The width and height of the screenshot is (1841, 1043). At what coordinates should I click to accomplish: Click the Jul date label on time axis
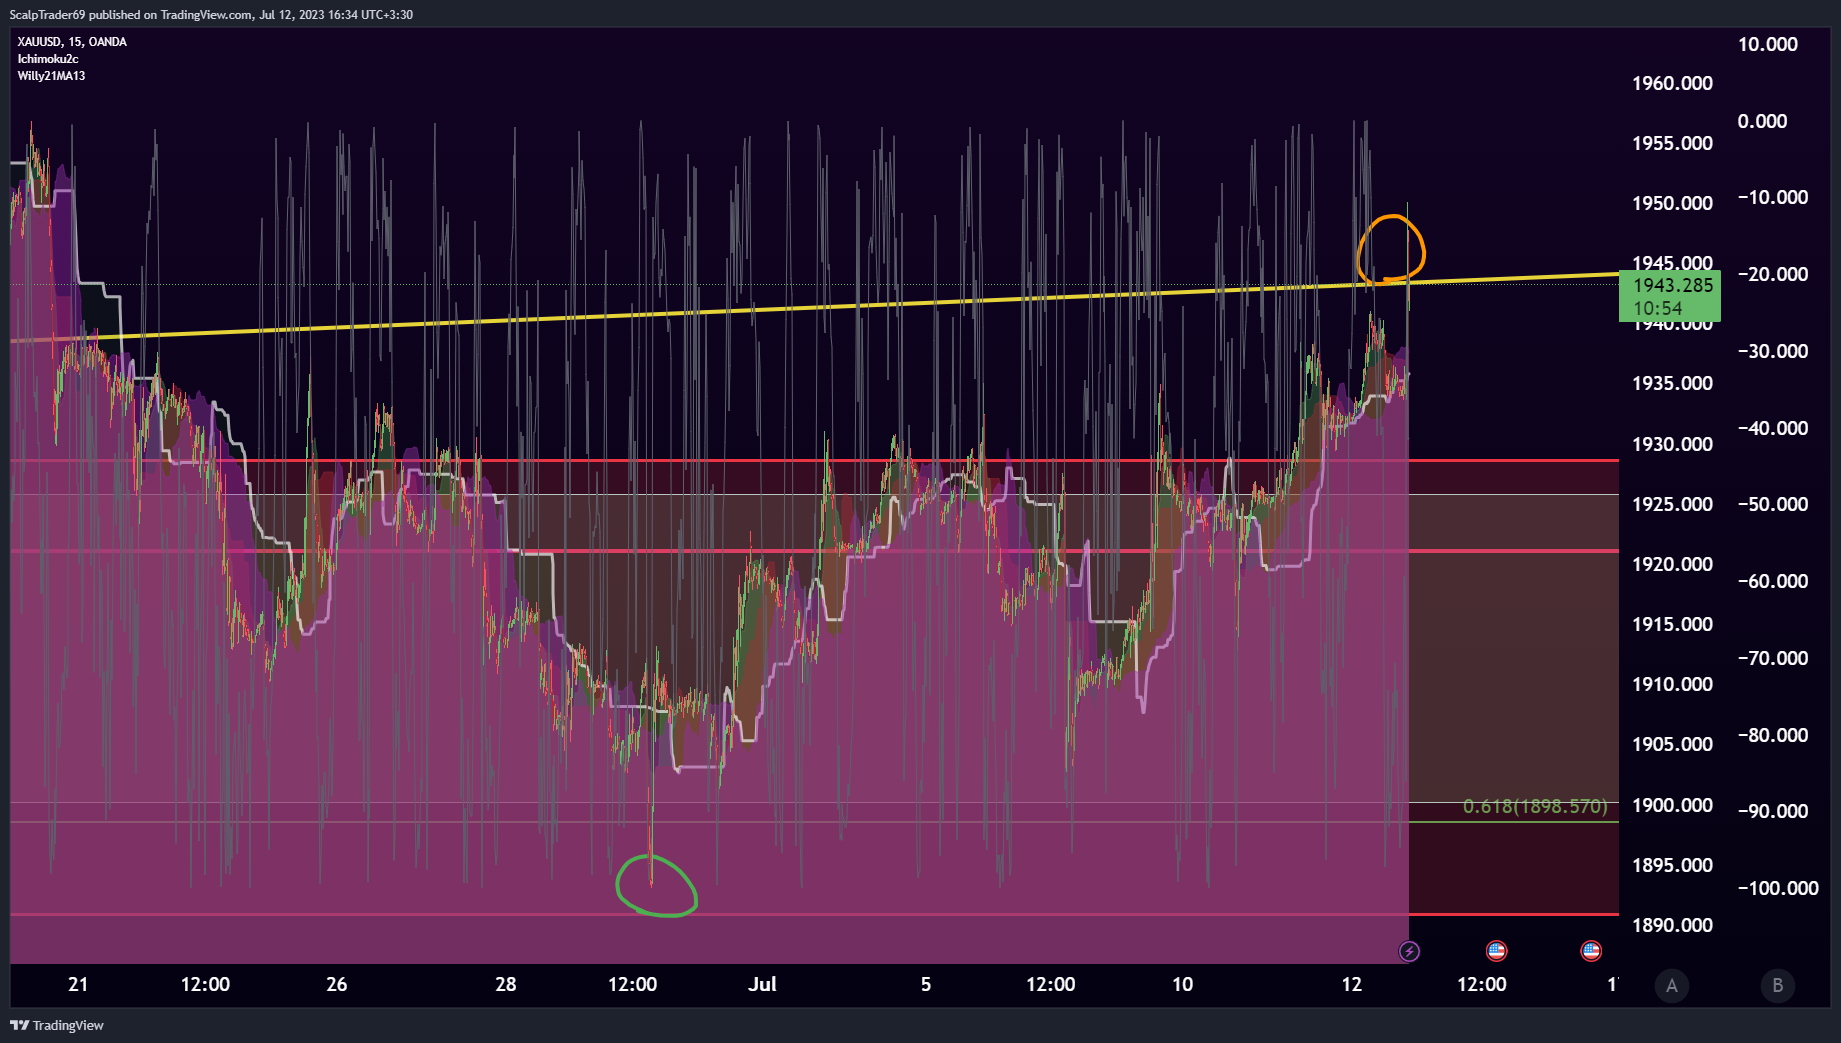coord(762,984)
